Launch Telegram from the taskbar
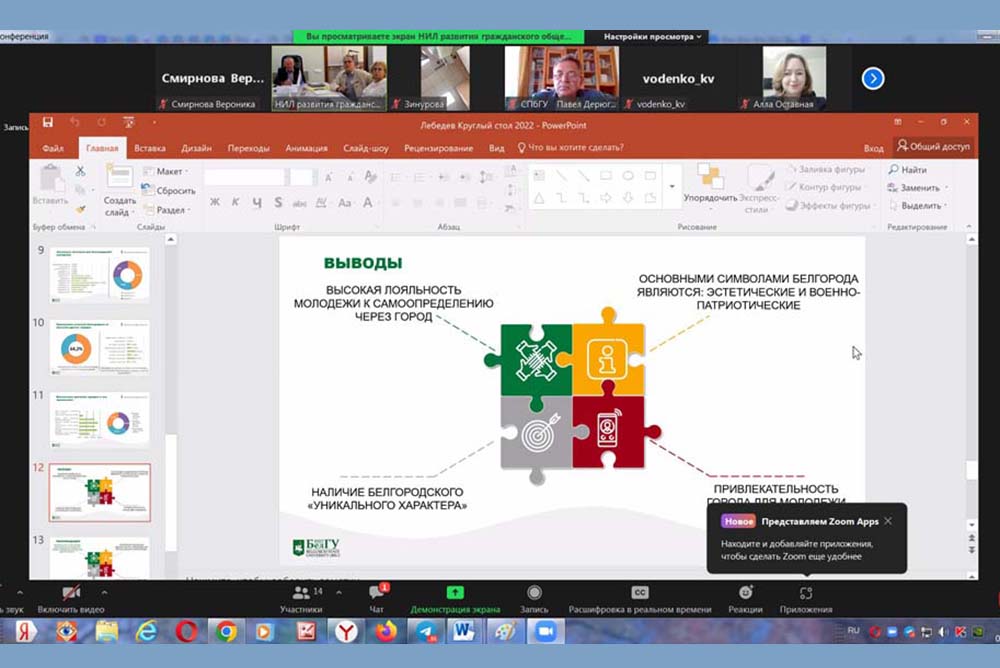1000x668 pixels. [425, 632]
